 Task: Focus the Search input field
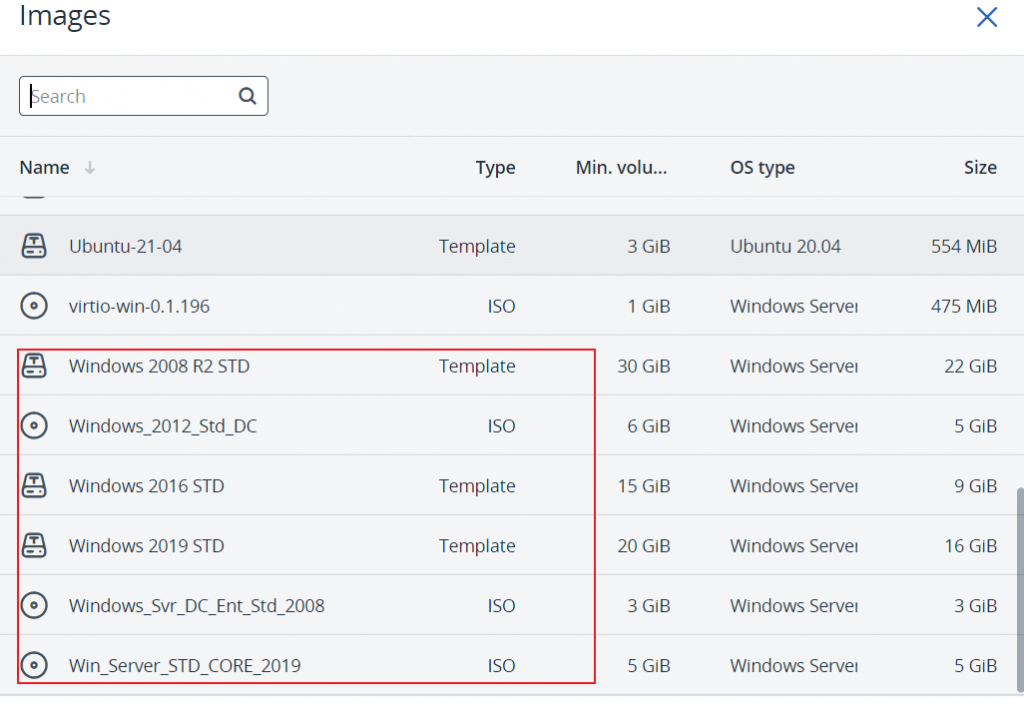(144, 96)
